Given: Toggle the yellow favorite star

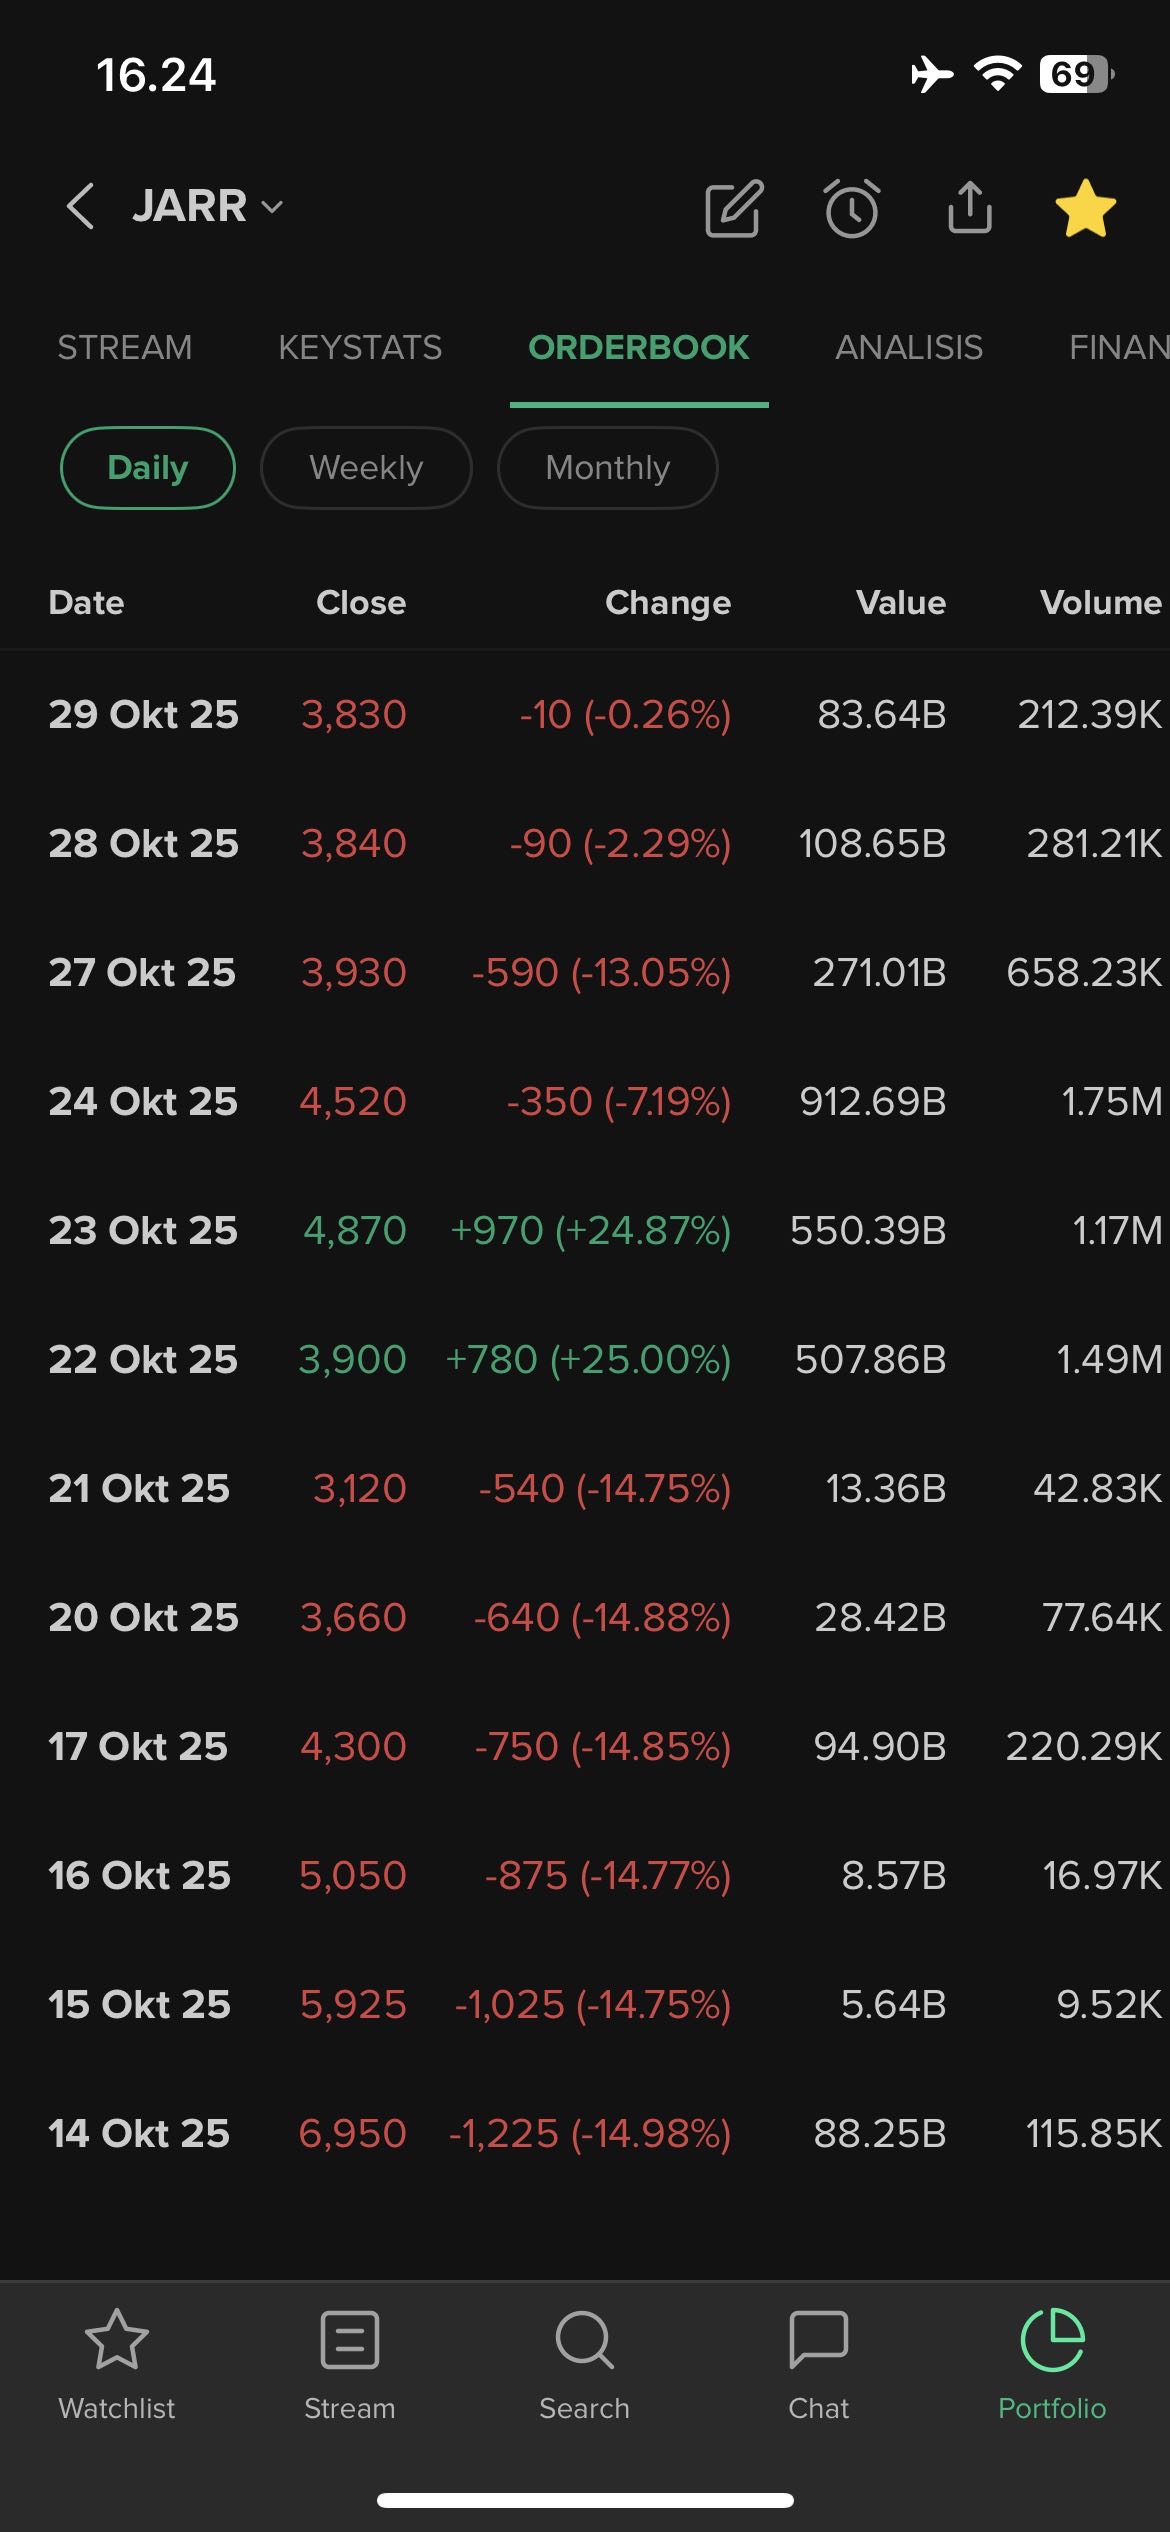Looking at the screenshot, I should pyautogui.click(x=1085, y=209).
